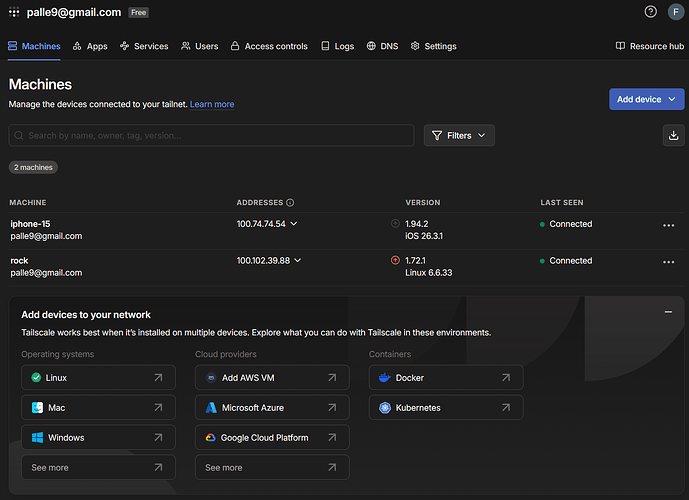689x500 pixels.
Task: Go to the Users tab
Action: point(199,46)
